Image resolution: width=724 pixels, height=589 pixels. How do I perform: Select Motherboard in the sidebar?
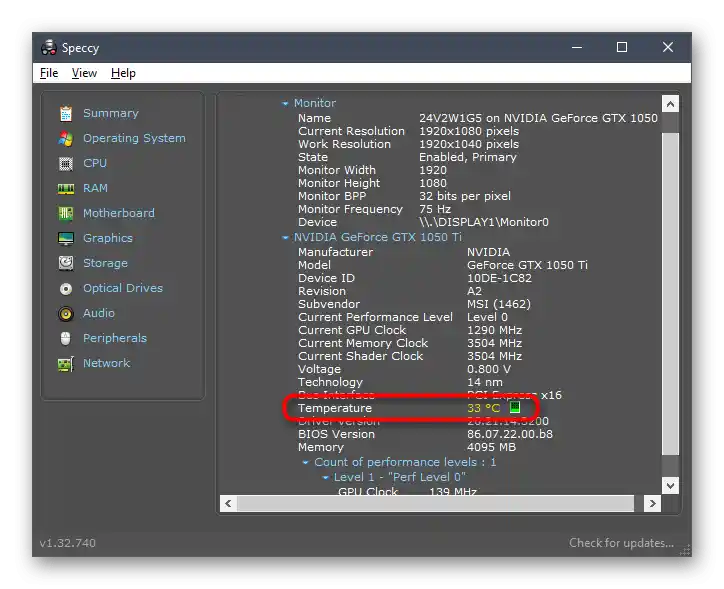point(119,213)
